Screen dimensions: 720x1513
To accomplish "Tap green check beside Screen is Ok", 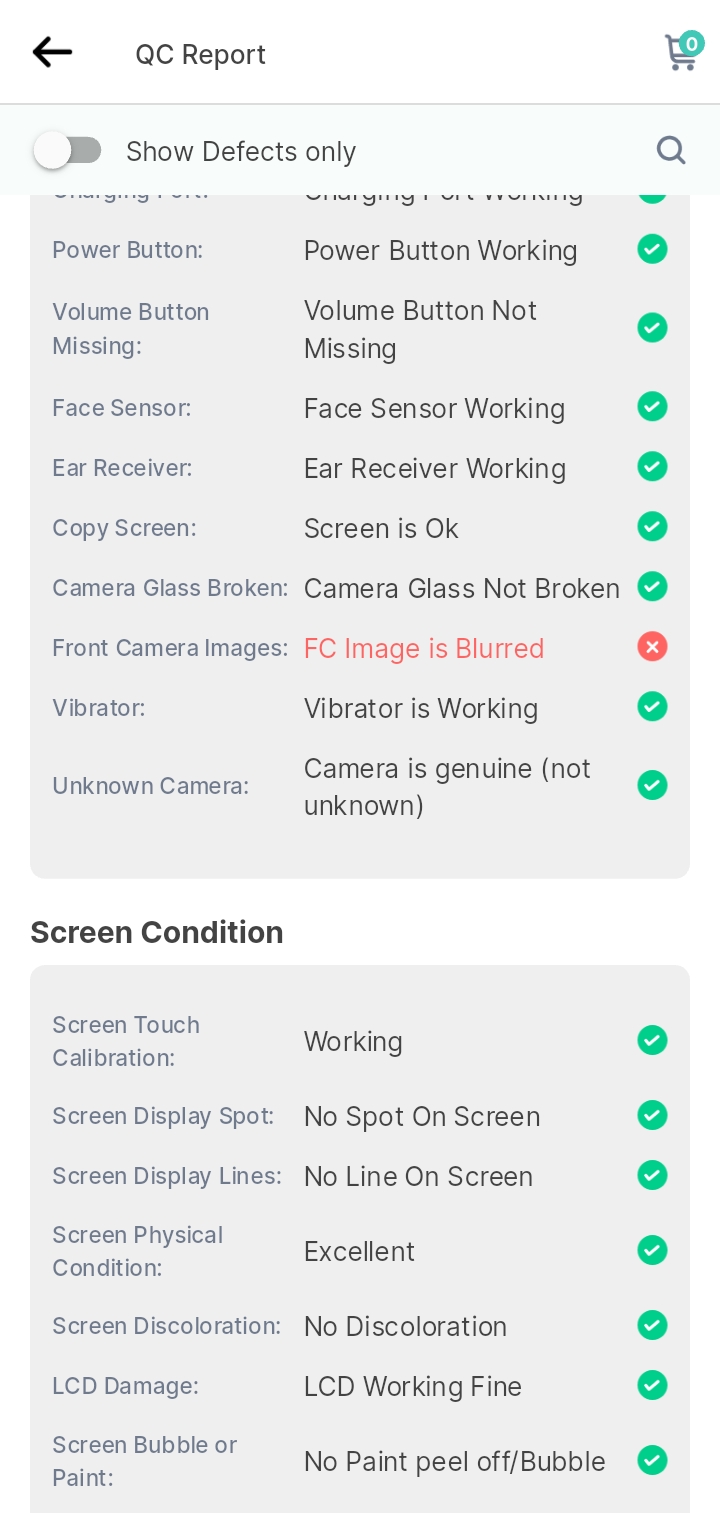I will click(652, 527).
